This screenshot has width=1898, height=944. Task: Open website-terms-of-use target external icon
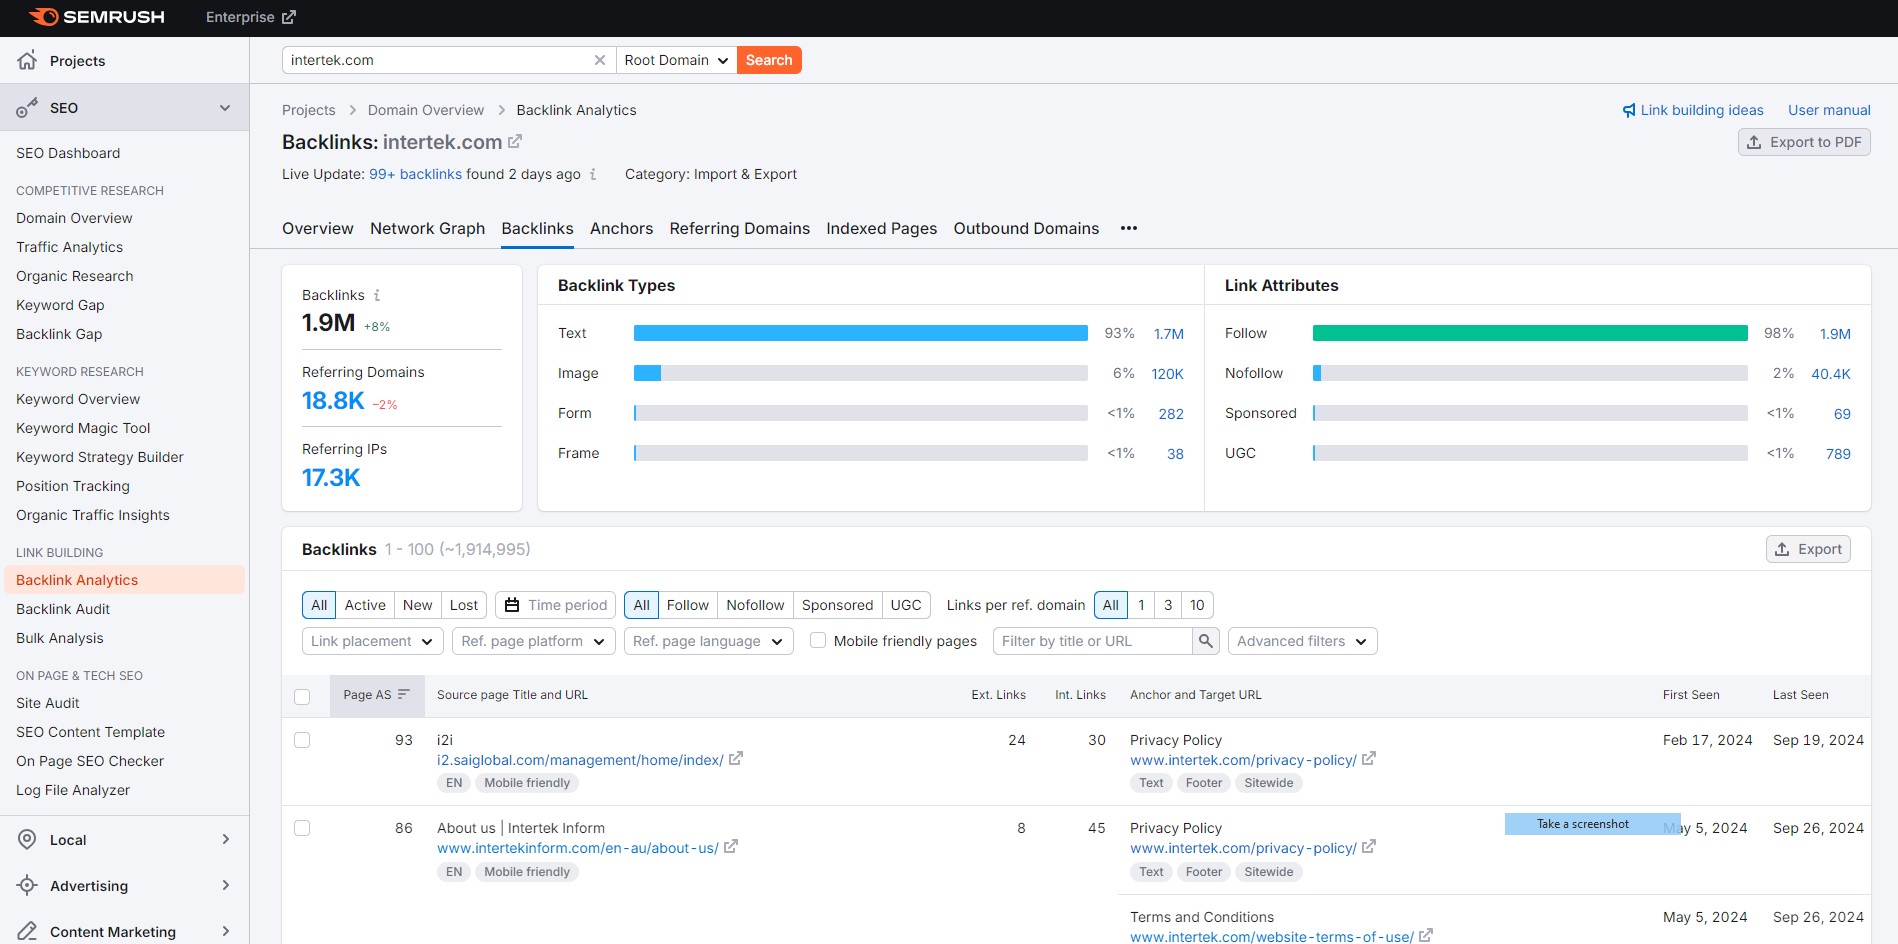point(1426,936)
